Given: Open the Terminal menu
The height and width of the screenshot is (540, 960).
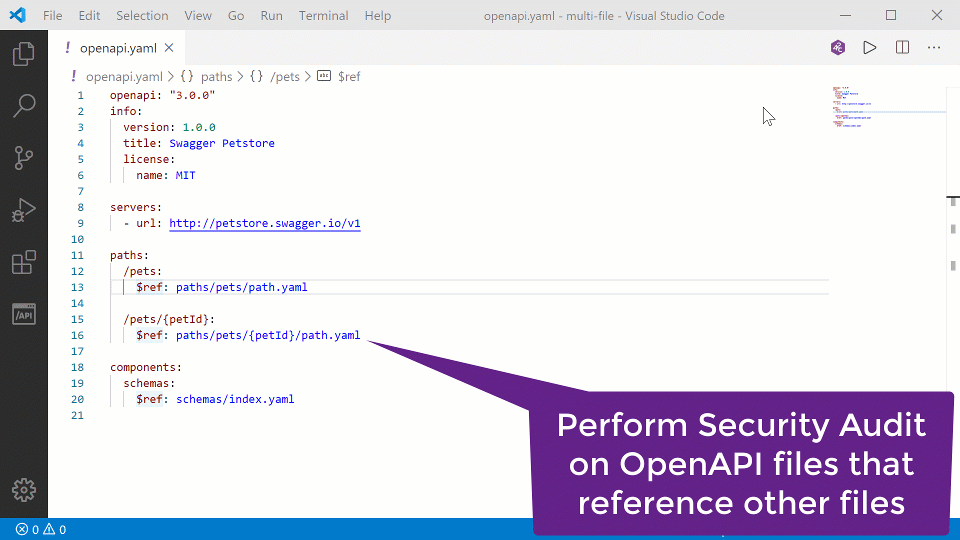Looking at the screenshot, I should point(324,16).
